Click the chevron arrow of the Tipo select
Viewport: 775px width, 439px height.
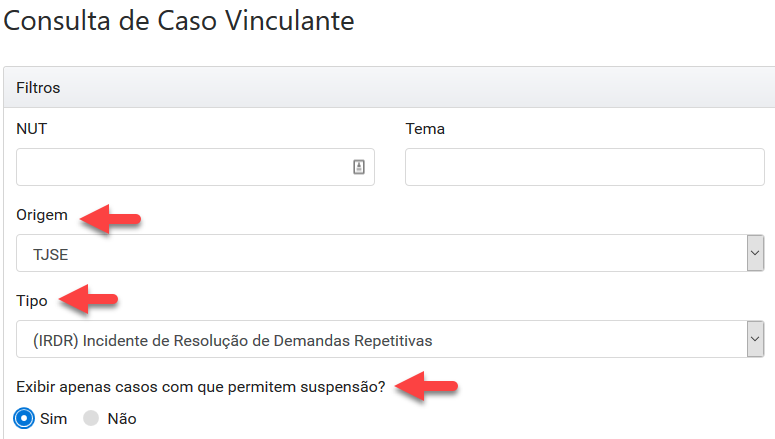coord(755,339)
